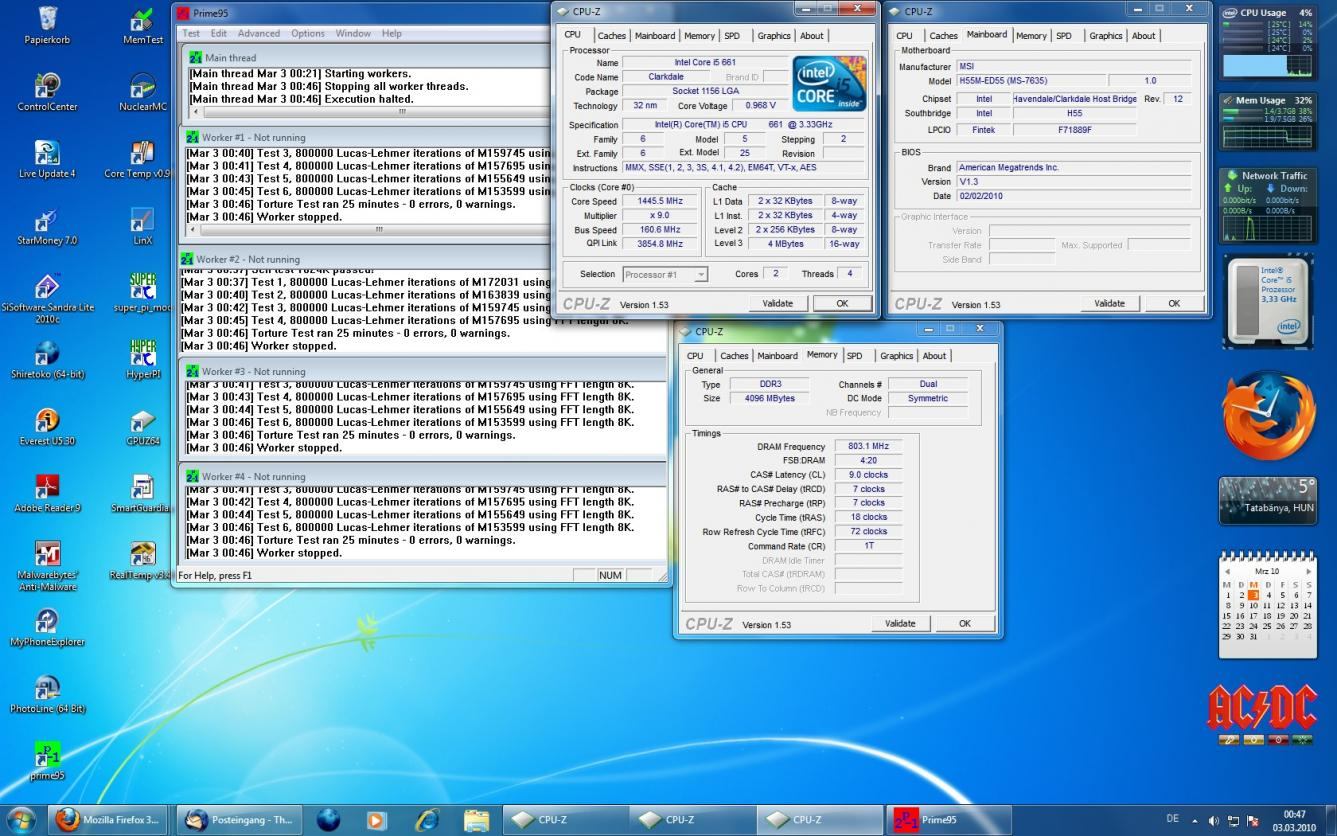The height and width of the screenshot is (836, 1337).
Task: Click the Worker #3 - Not running title bar
Action: tap(422, 371)
